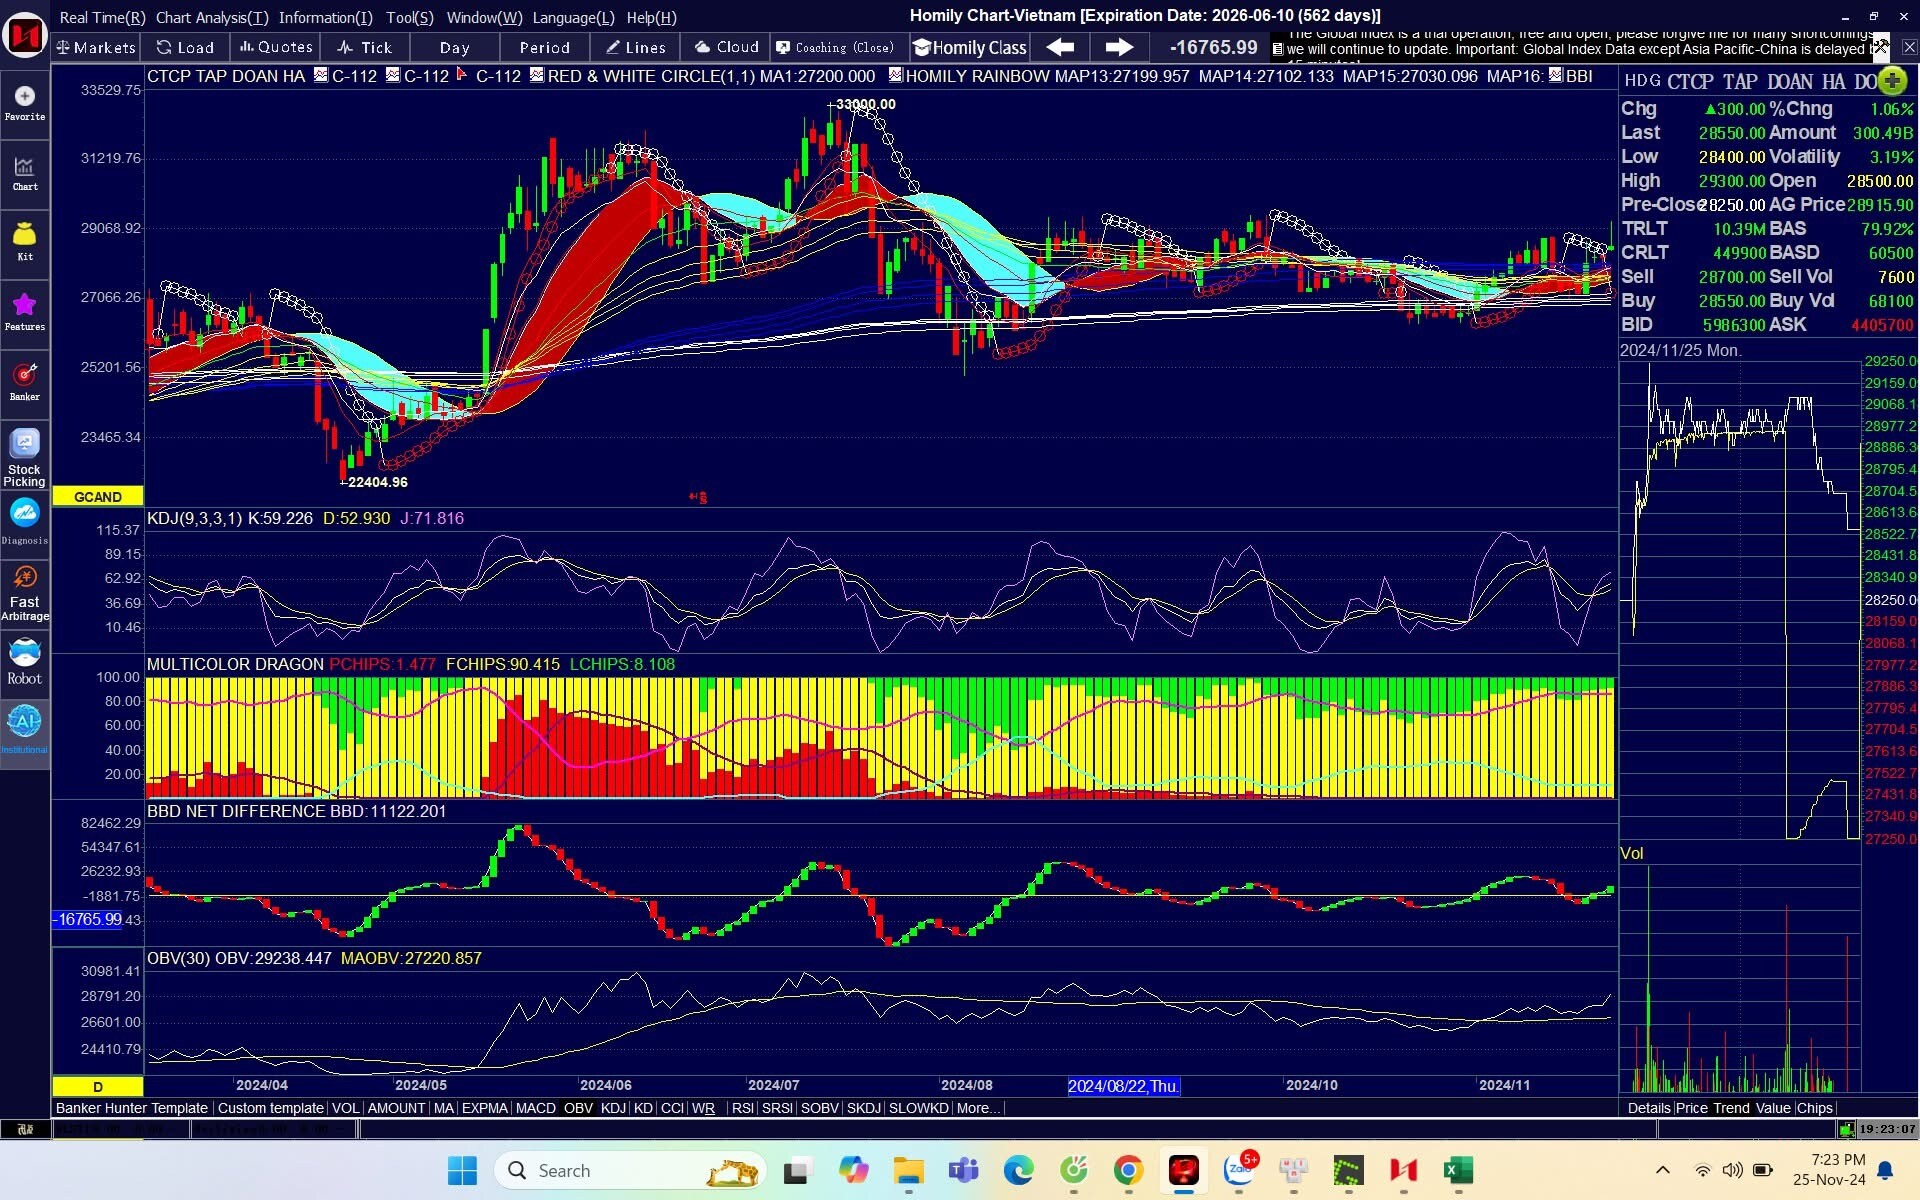The height and width of the screenshot is (1200, 1920).
Task: Open the Help(H) menu
Action: click(651, 17)
